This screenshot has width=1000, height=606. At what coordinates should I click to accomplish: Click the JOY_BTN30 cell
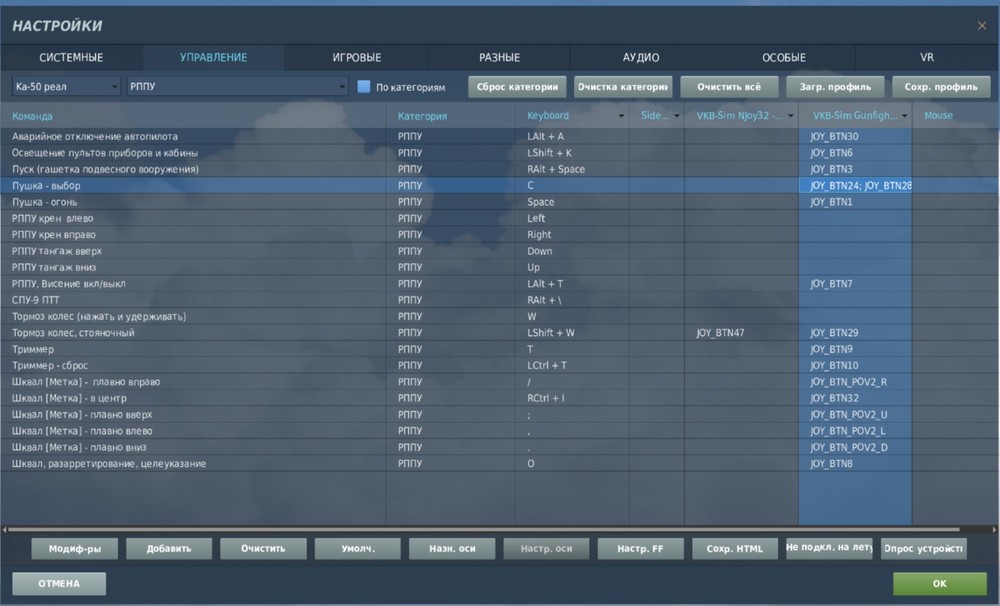[x=855, y=137]
